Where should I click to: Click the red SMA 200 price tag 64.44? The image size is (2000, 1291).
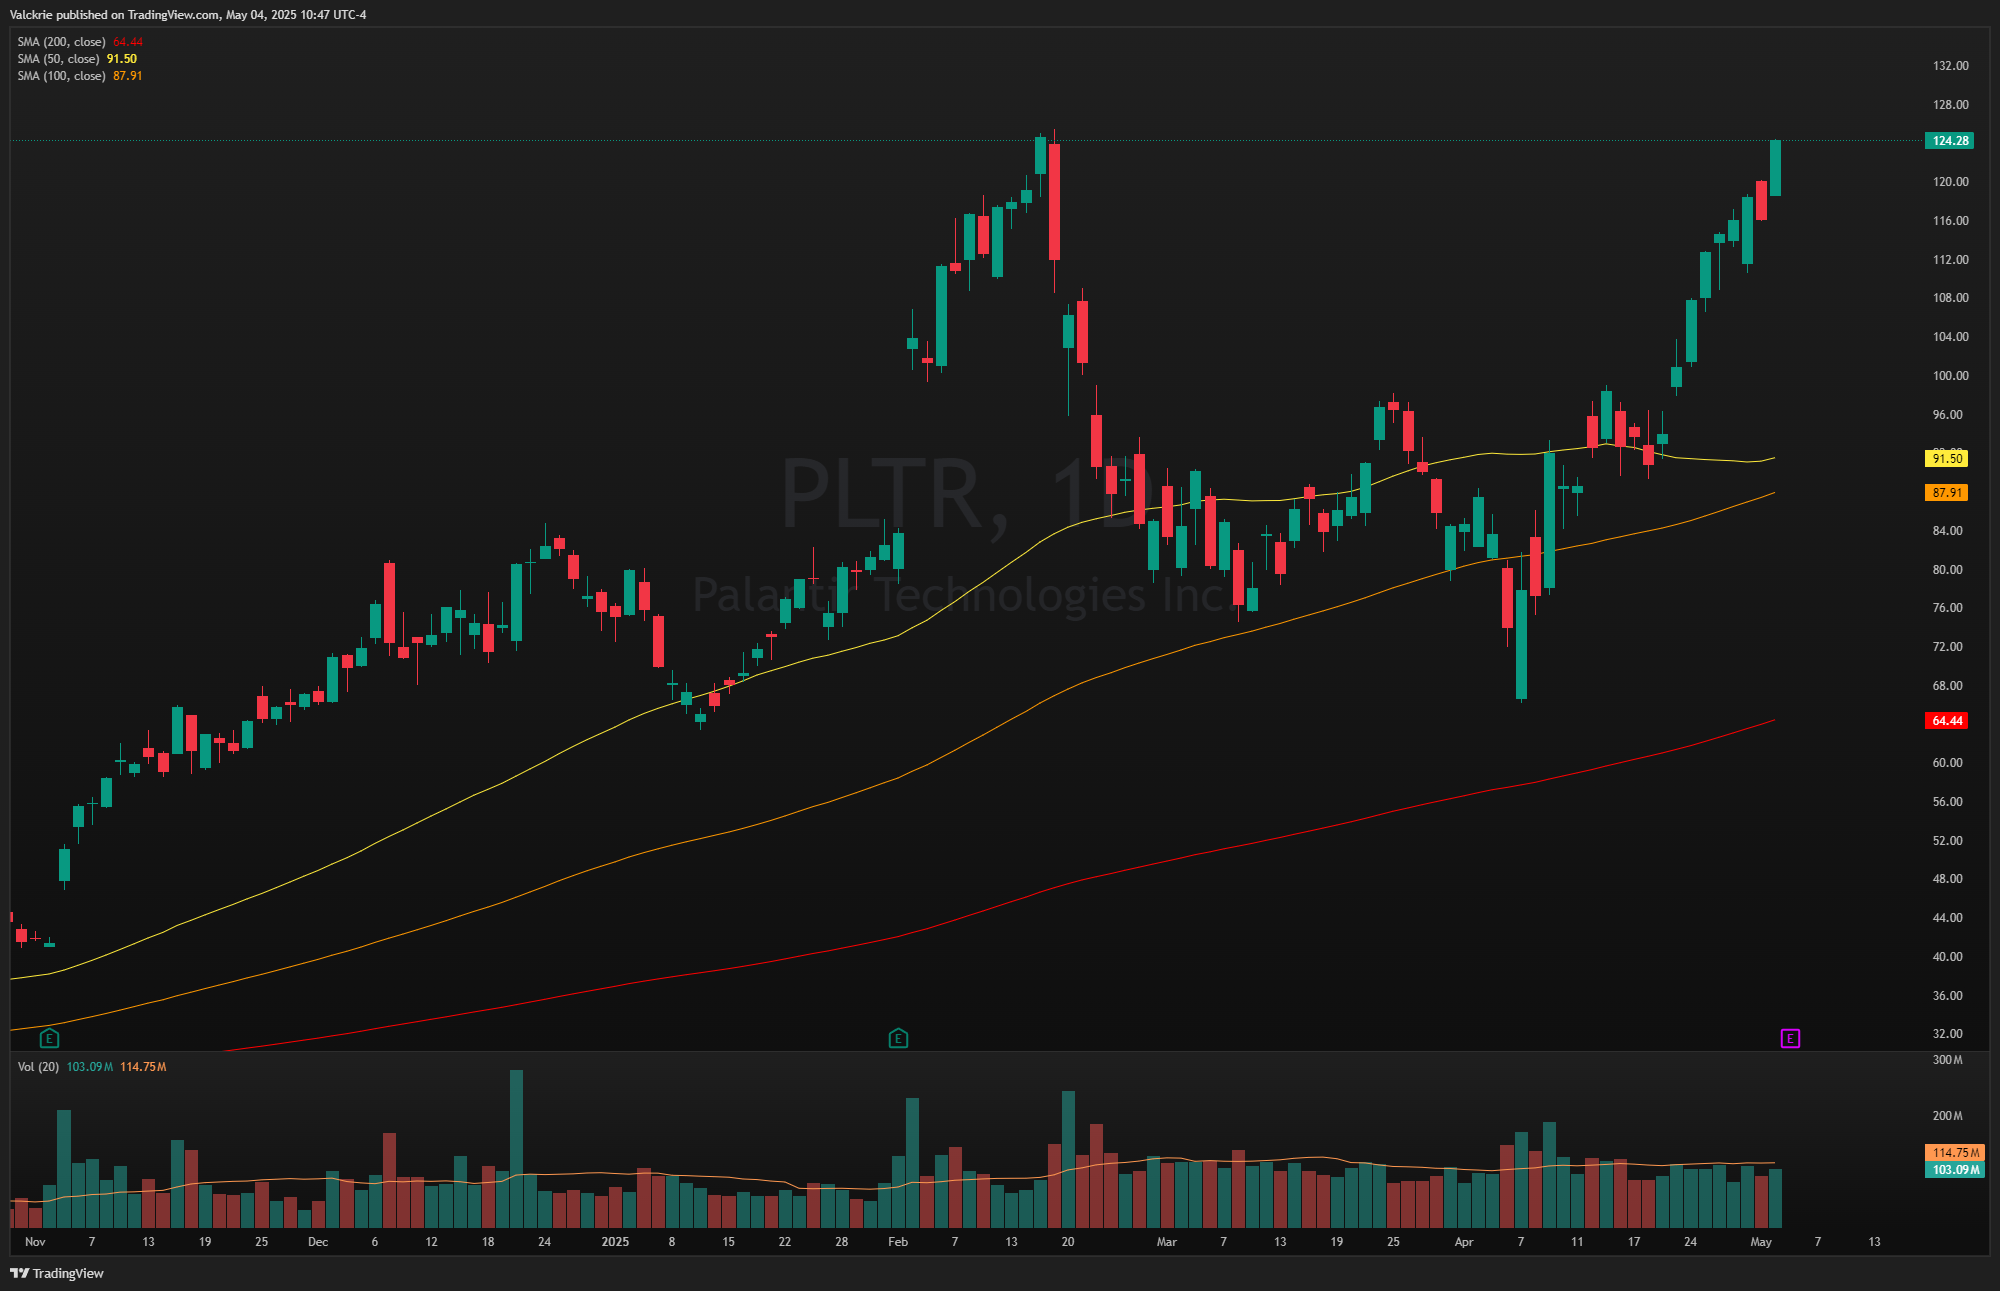click(1946, 721)
